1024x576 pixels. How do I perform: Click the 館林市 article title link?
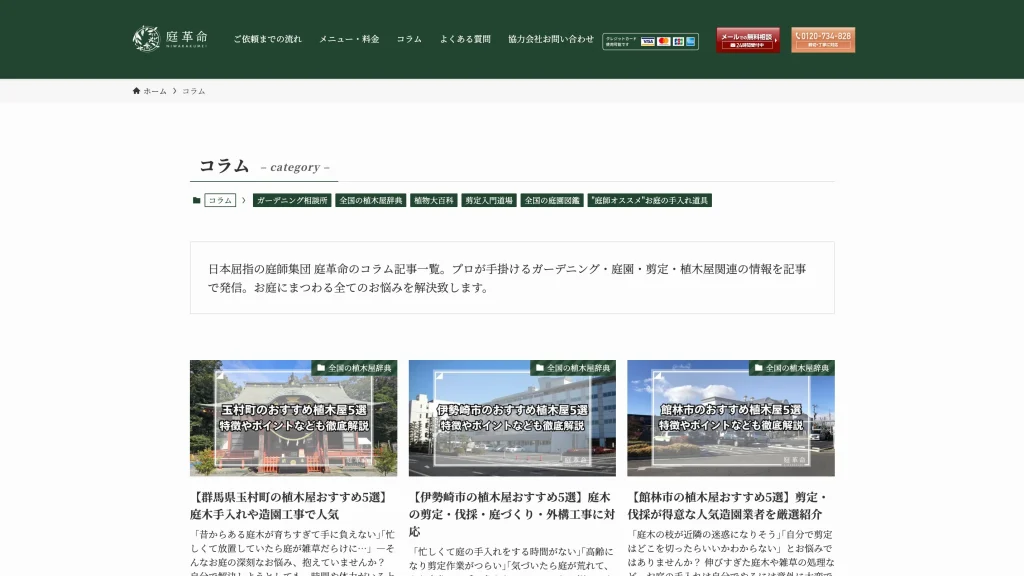729,505
